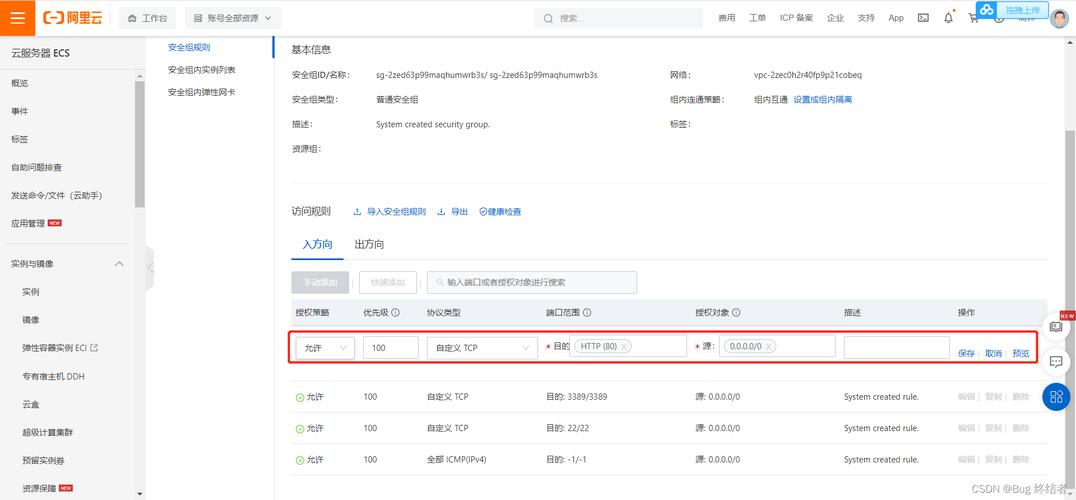1076x500 pixels.
Task: Select 安全组规则 in the side menu
Action: click(189, 47)
